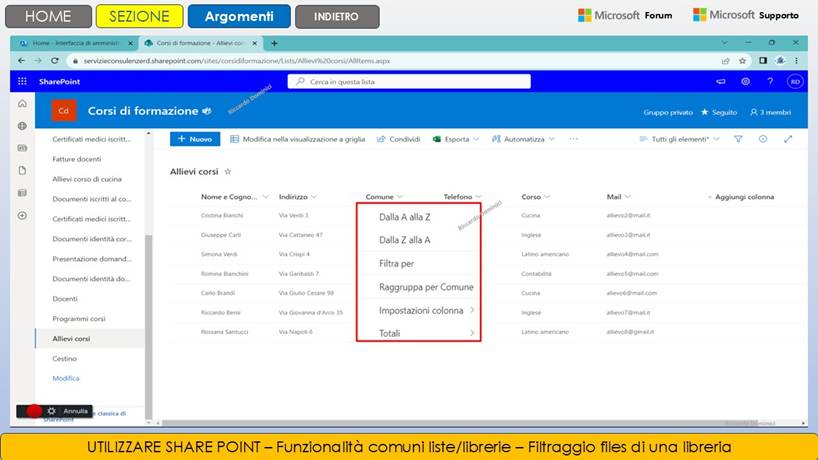818x460 pixels.
Task: Open the Microsoft Supporto link
Action: [745, 15]
